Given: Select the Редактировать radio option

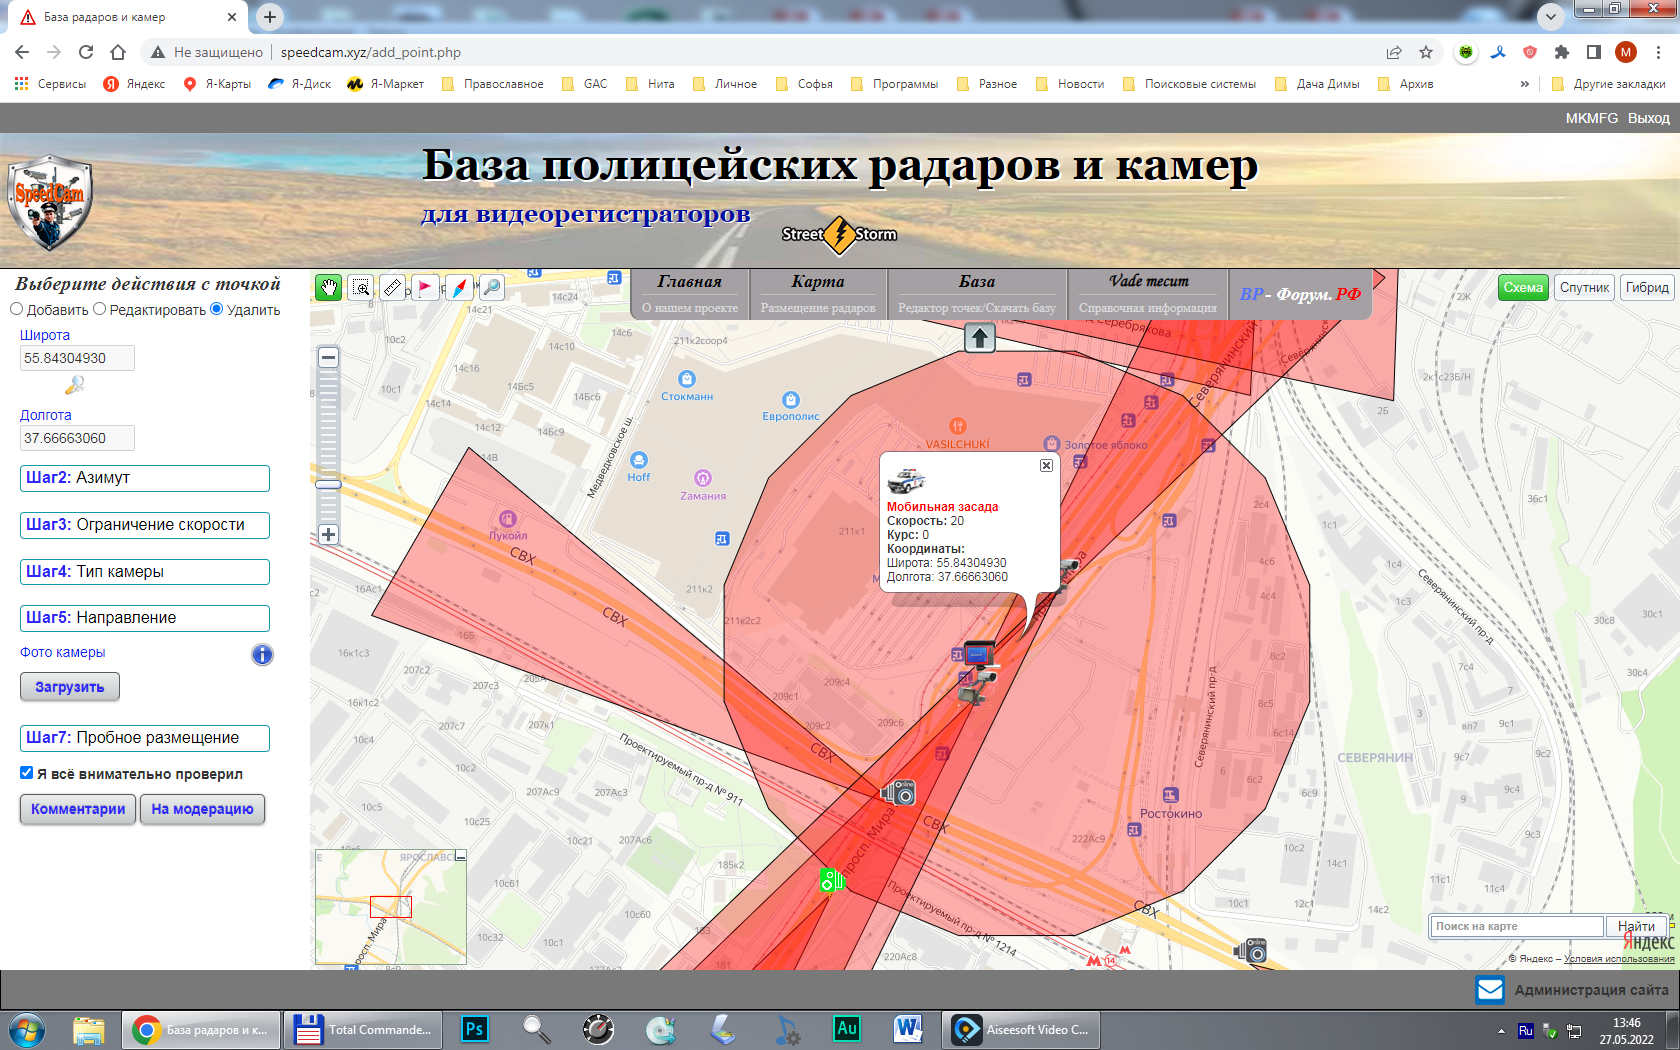Looking at the screenshot, I should coord(100,309).
